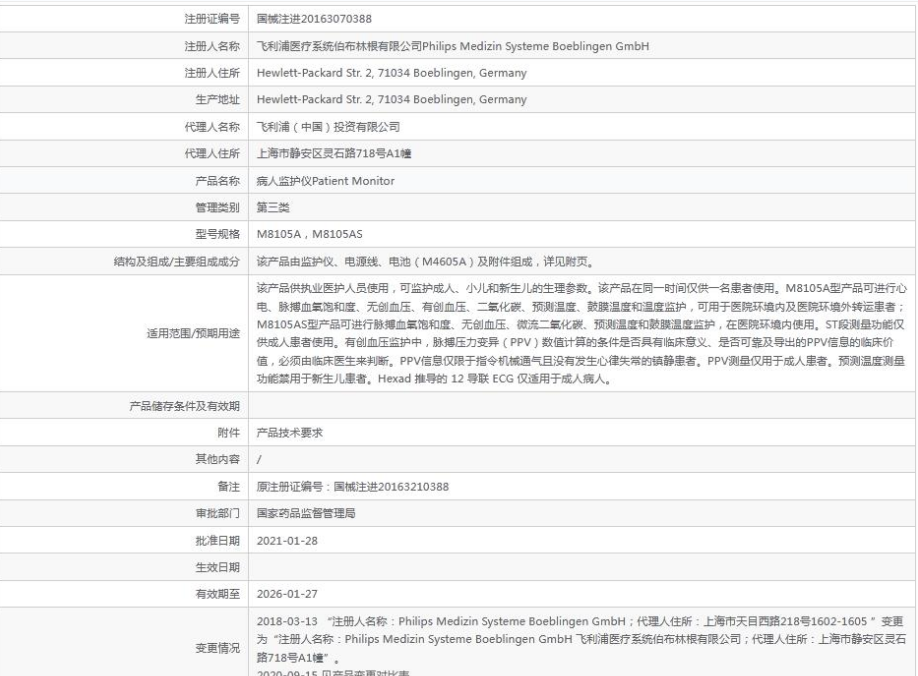This screenshot has height=676, width=918.
Task: Click the 注册人住所 address value
Action: click(392, 73)
